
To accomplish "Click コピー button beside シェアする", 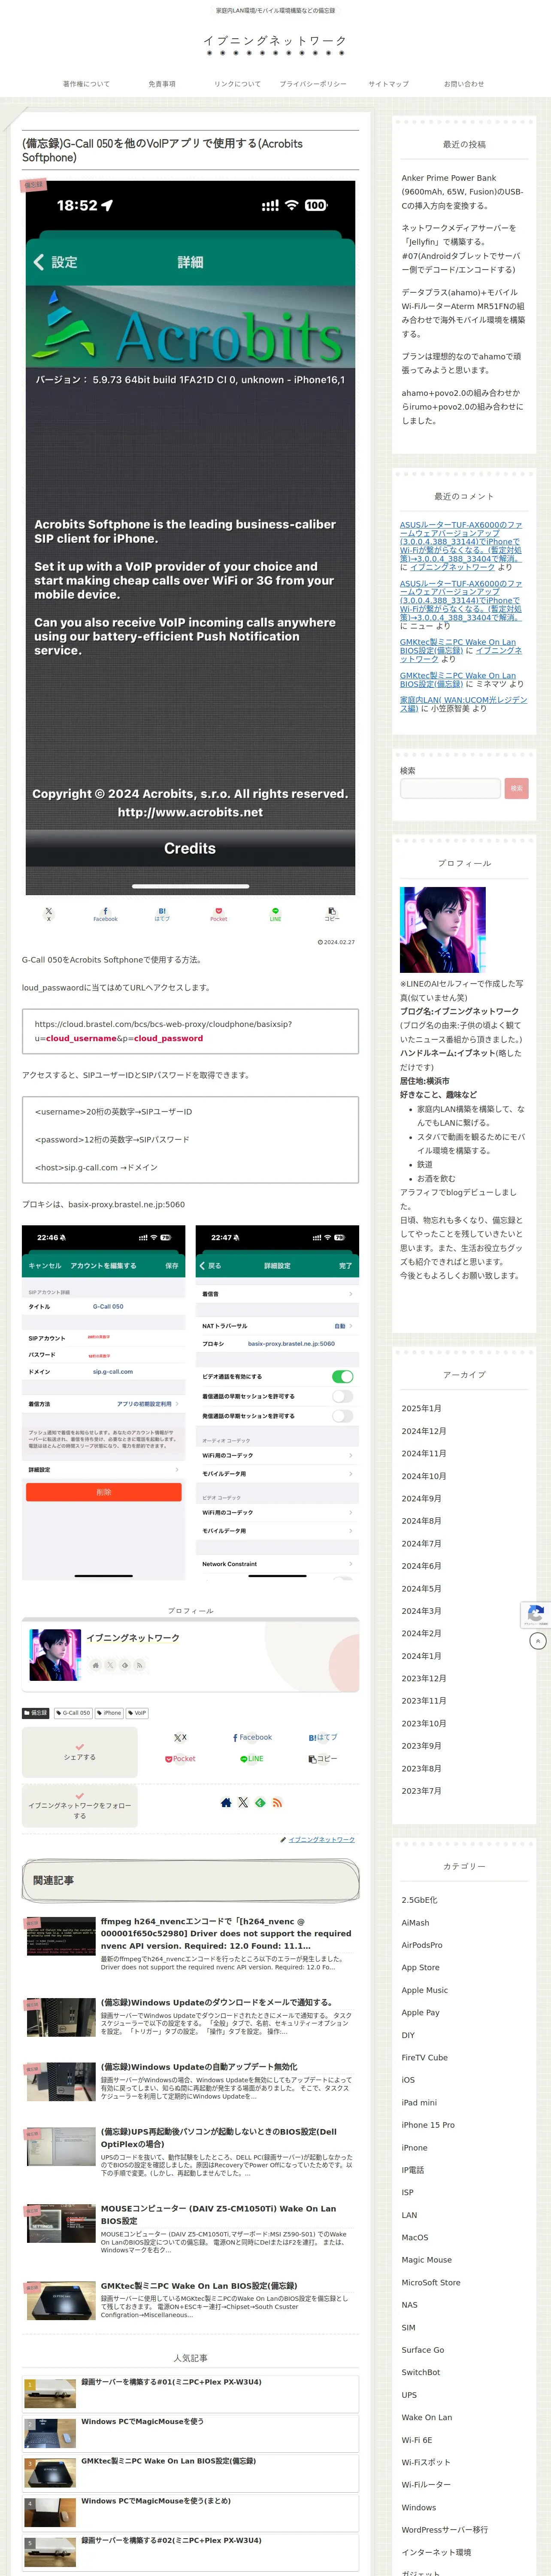I will 323,1759.
